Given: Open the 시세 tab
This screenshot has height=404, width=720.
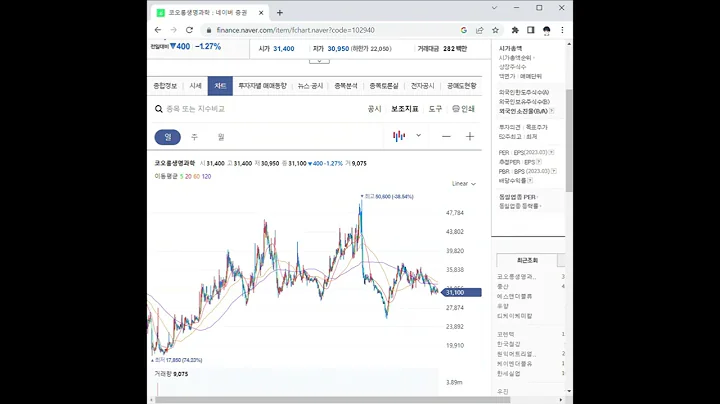Looking at the screenshot, I should click(196, 86).
